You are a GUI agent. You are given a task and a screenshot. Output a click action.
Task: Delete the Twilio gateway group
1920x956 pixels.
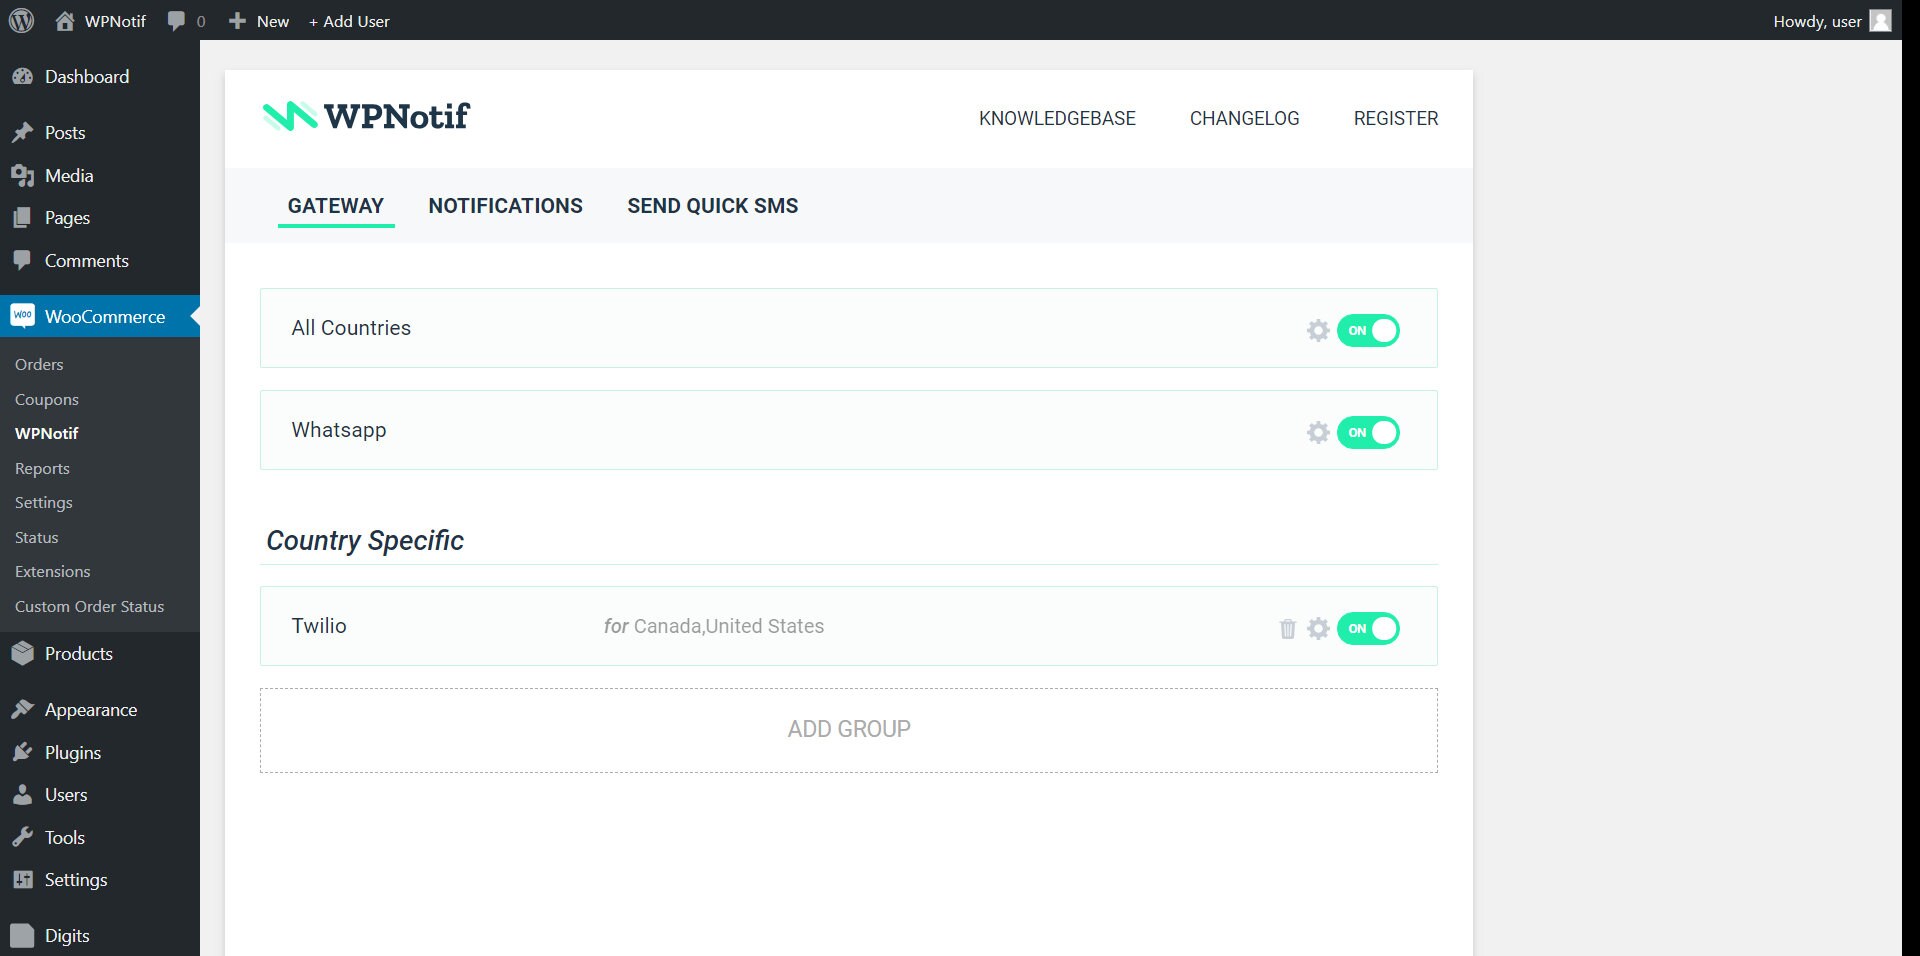click(1286, 629)
